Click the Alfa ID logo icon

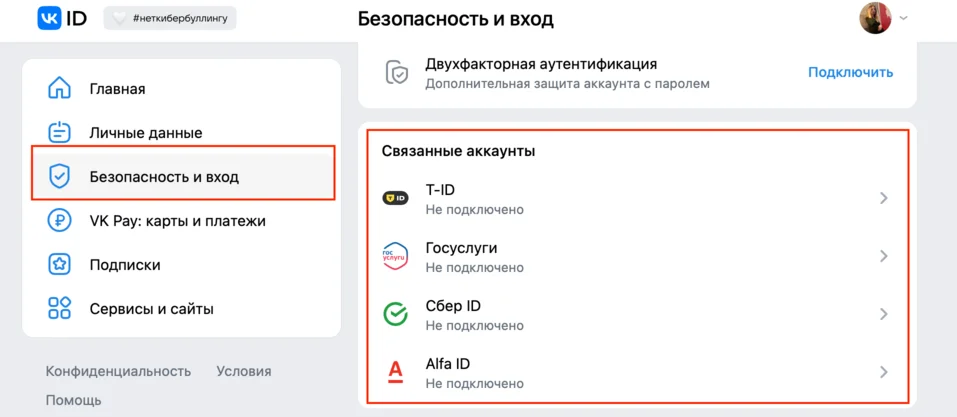point(396,372)
